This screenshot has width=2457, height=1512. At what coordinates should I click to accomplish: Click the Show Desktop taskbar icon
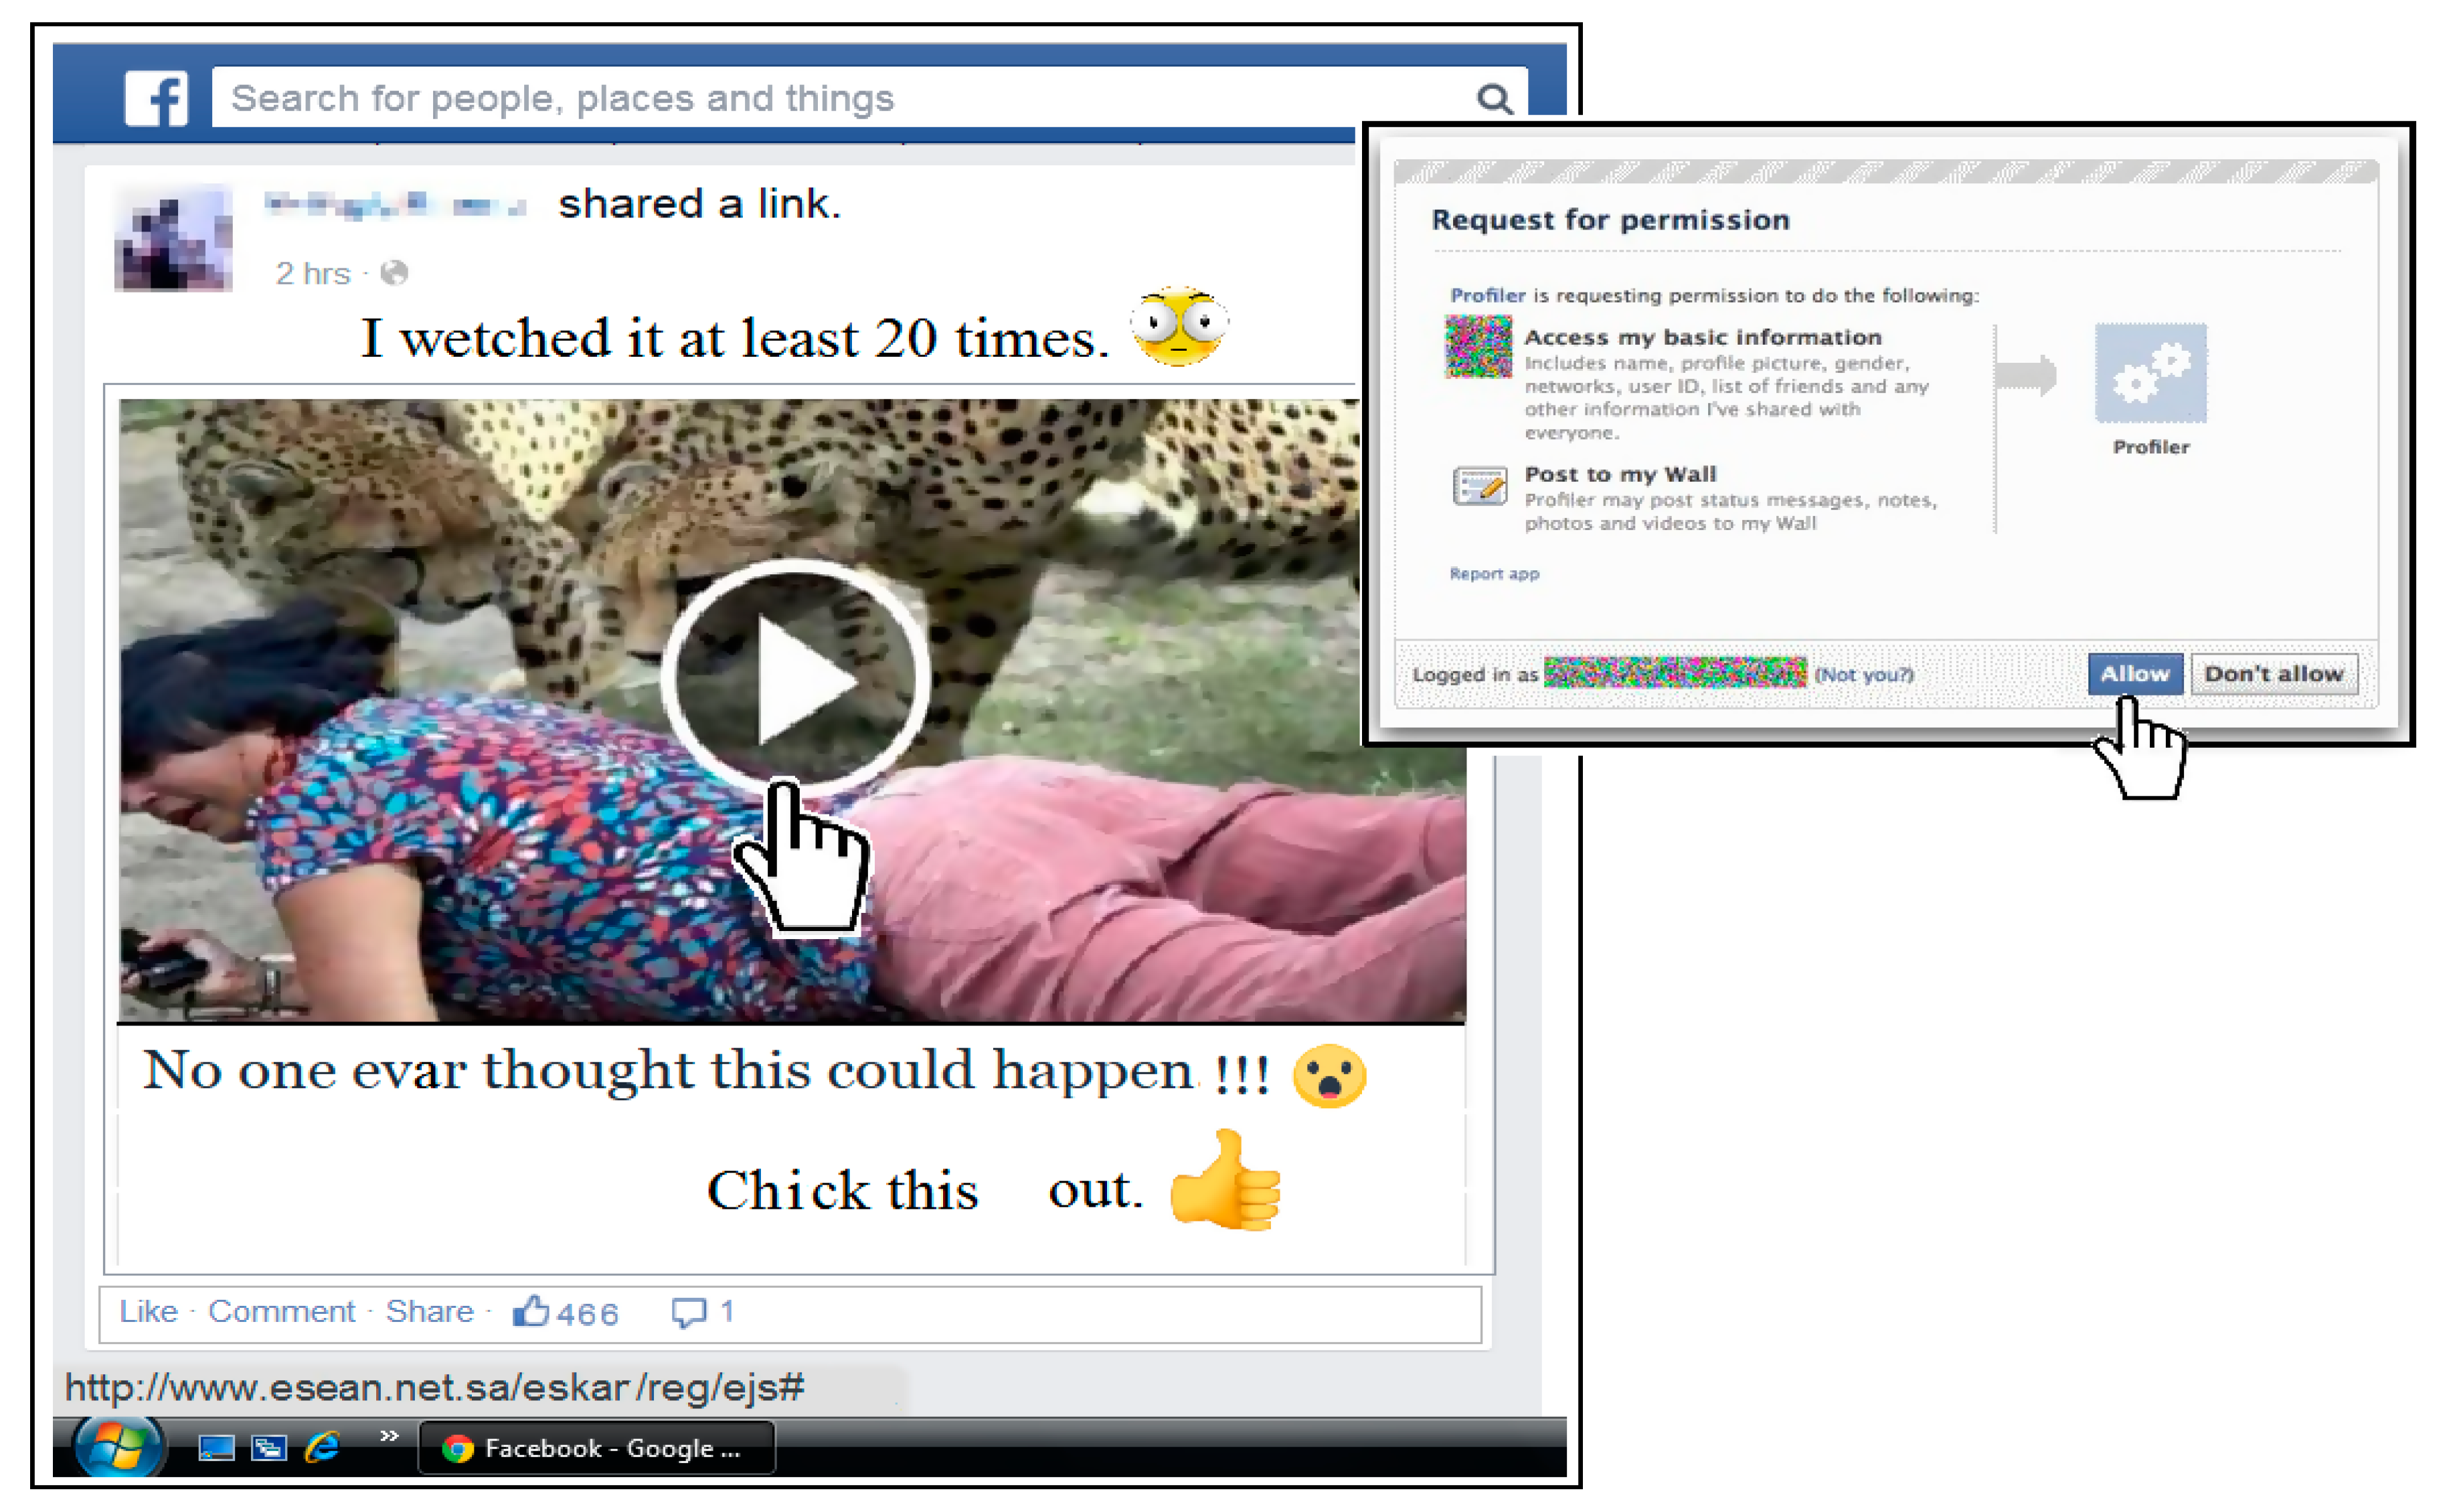click(216, 1448)
